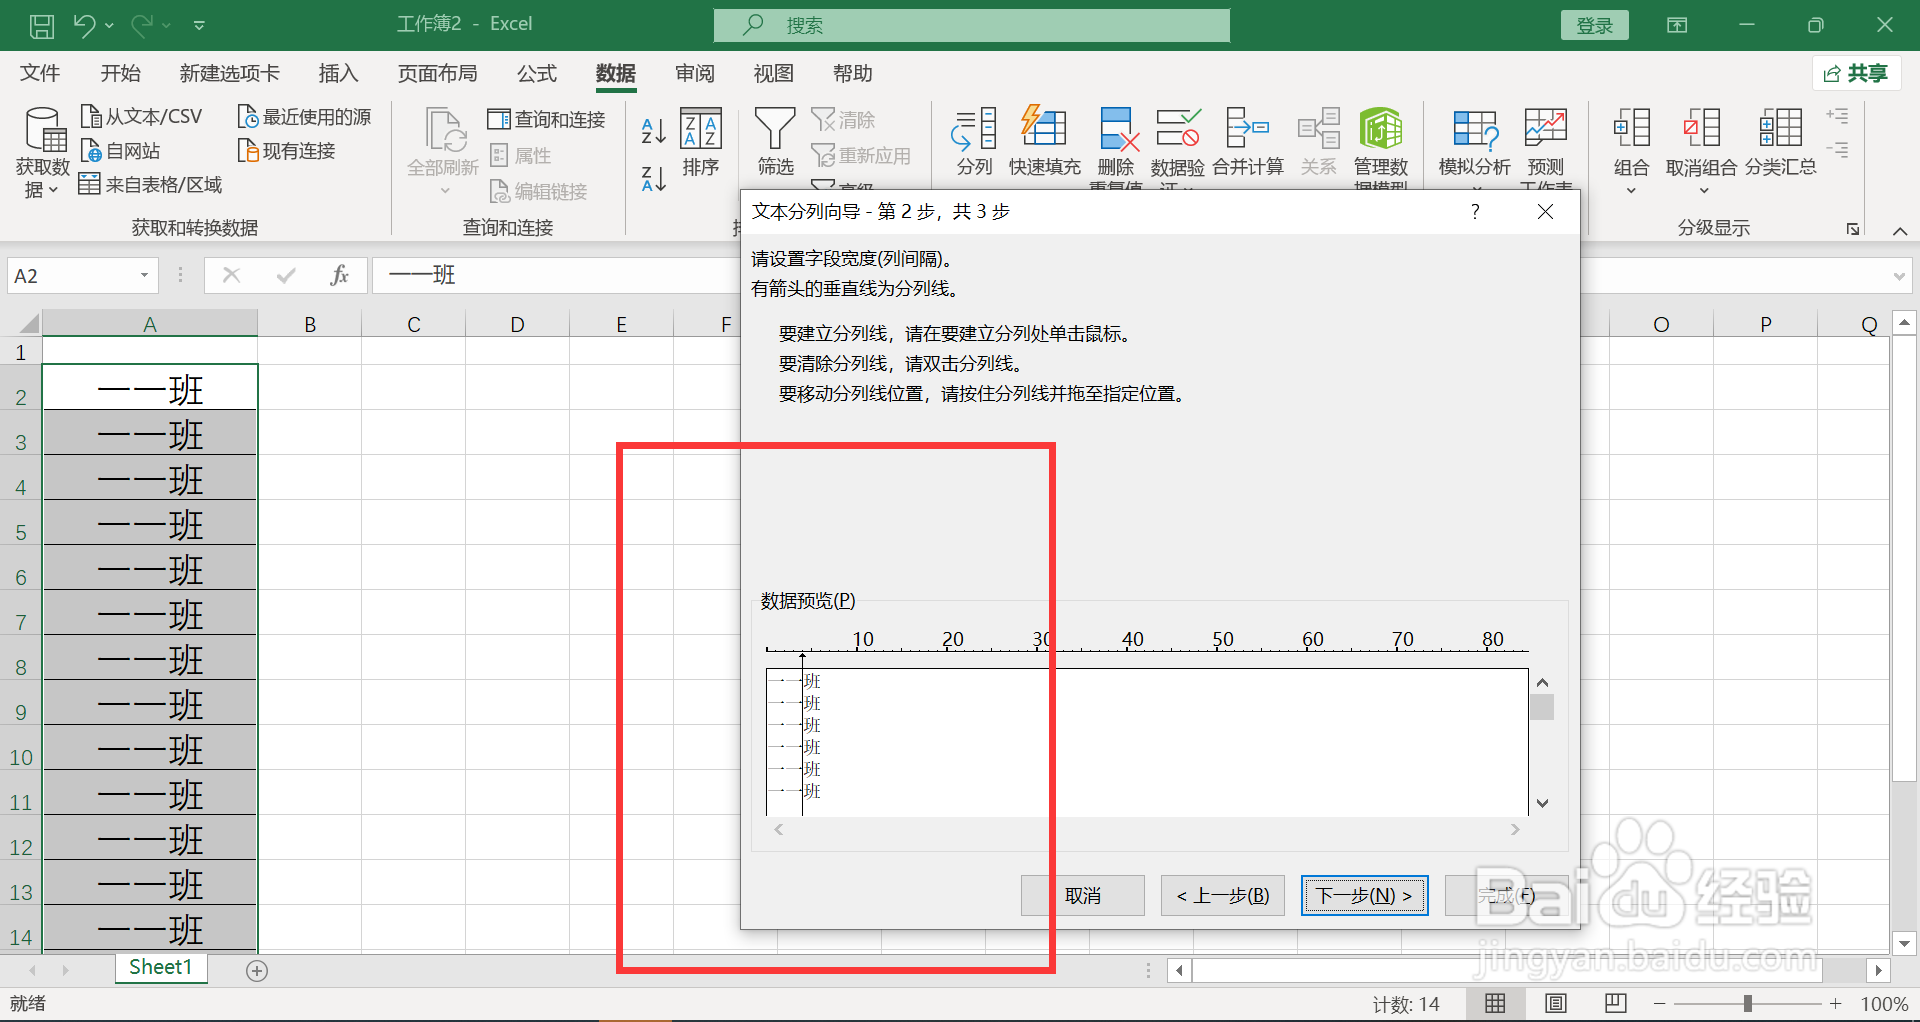Open Outline (分级显示) dialog launcher

pos(1853,229)
